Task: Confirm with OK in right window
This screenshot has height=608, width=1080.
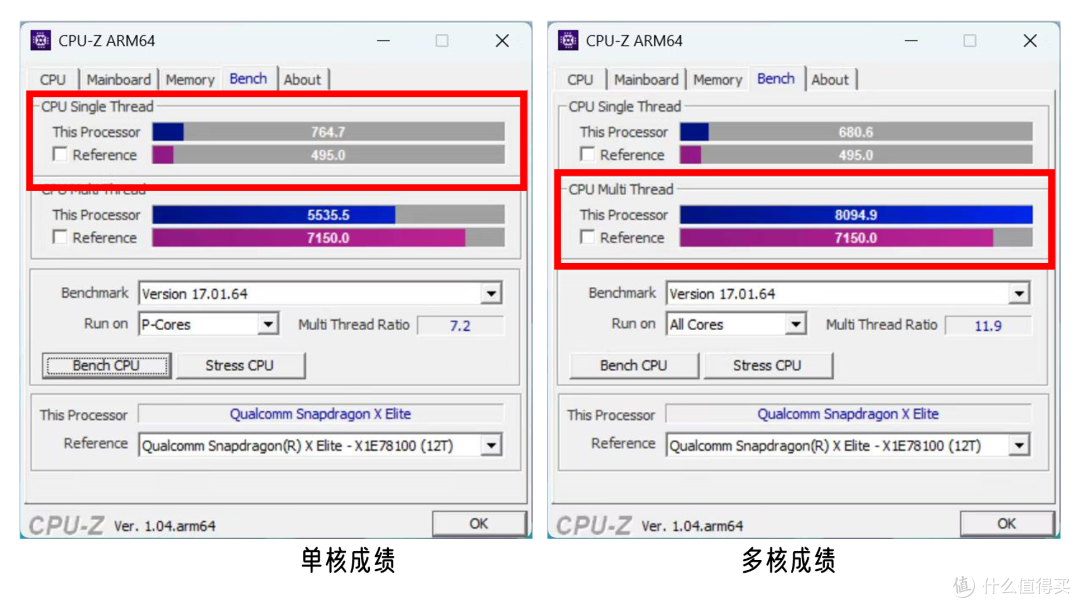Action: click(x=1006, y=524)
